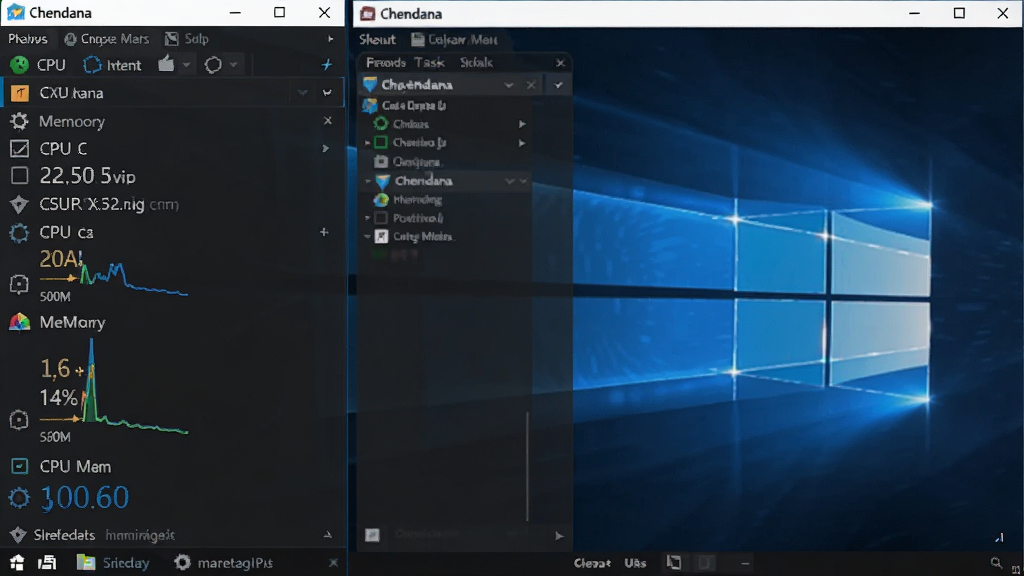The width and height of the screenshot is (1024, 576).
Task: Click the small square icon at panel bottom
Action: [372, 536]
